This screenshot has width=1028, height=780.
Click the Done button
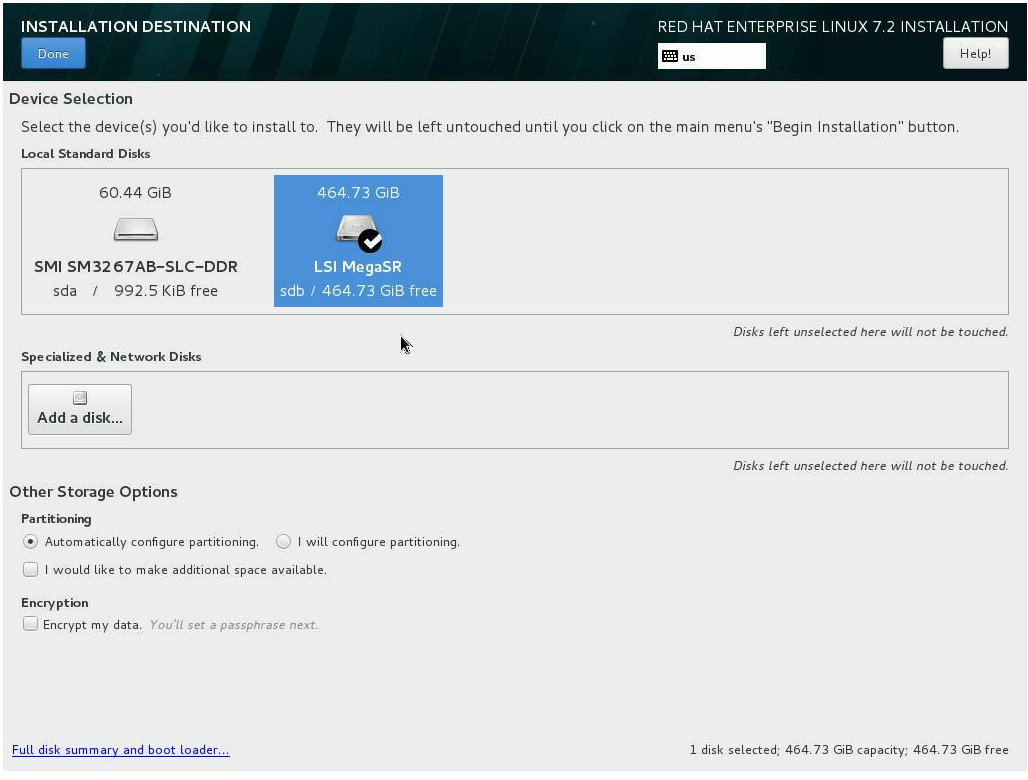point(53,53)
